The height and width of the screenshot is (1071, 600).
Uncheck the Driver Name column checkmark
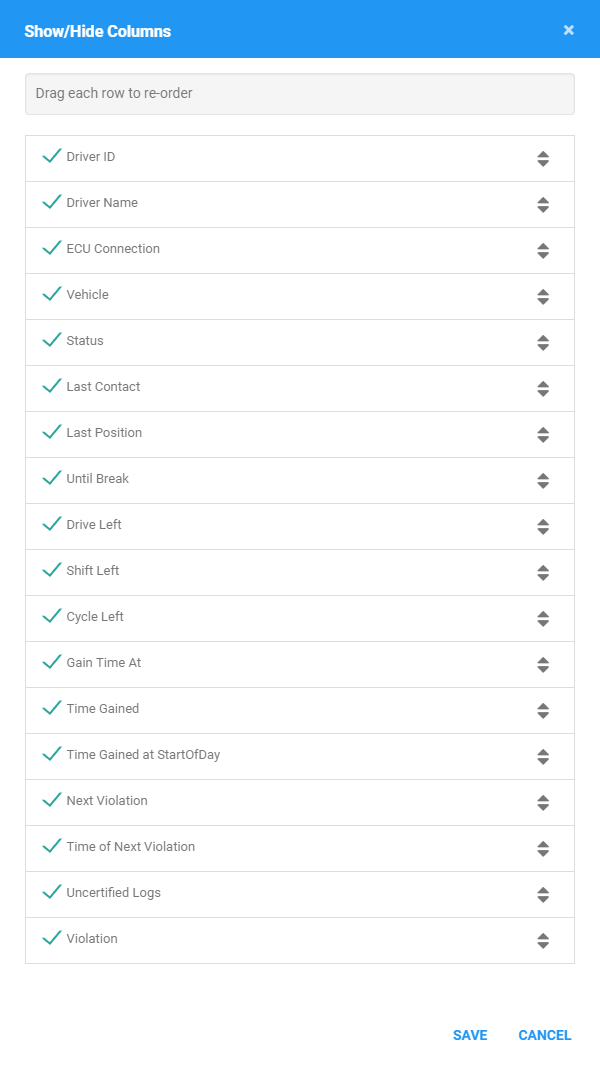coord(52,201)
